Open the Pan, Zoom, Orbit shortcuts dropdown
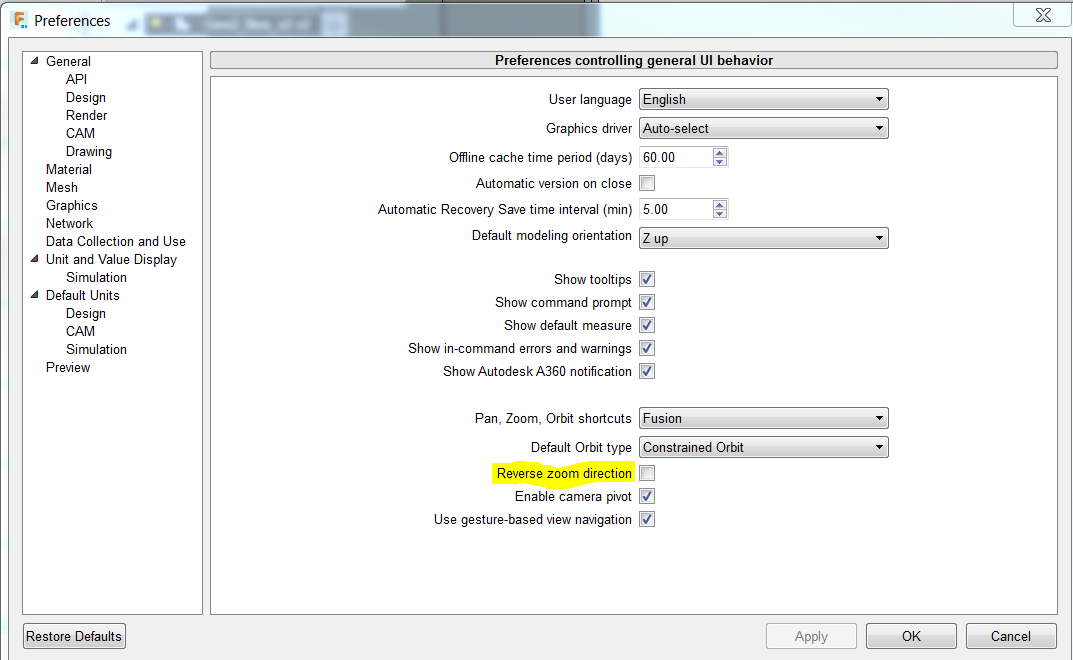Screen dimensions: 1073x660 click(x=878, y=418)
